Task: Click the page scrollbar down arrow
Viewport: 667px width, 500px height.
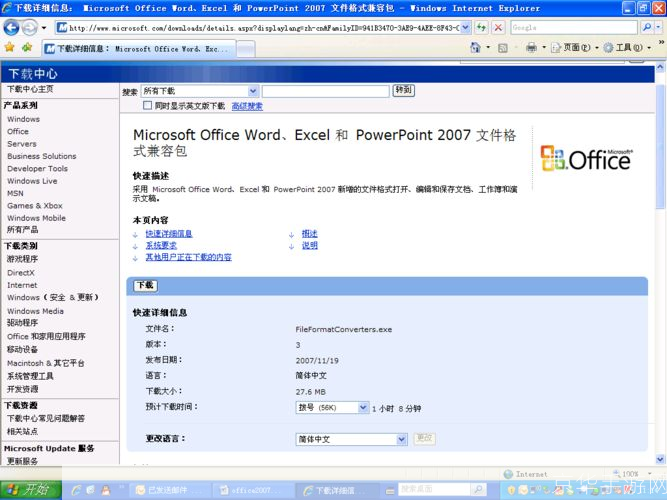Action: coord(660,459)
